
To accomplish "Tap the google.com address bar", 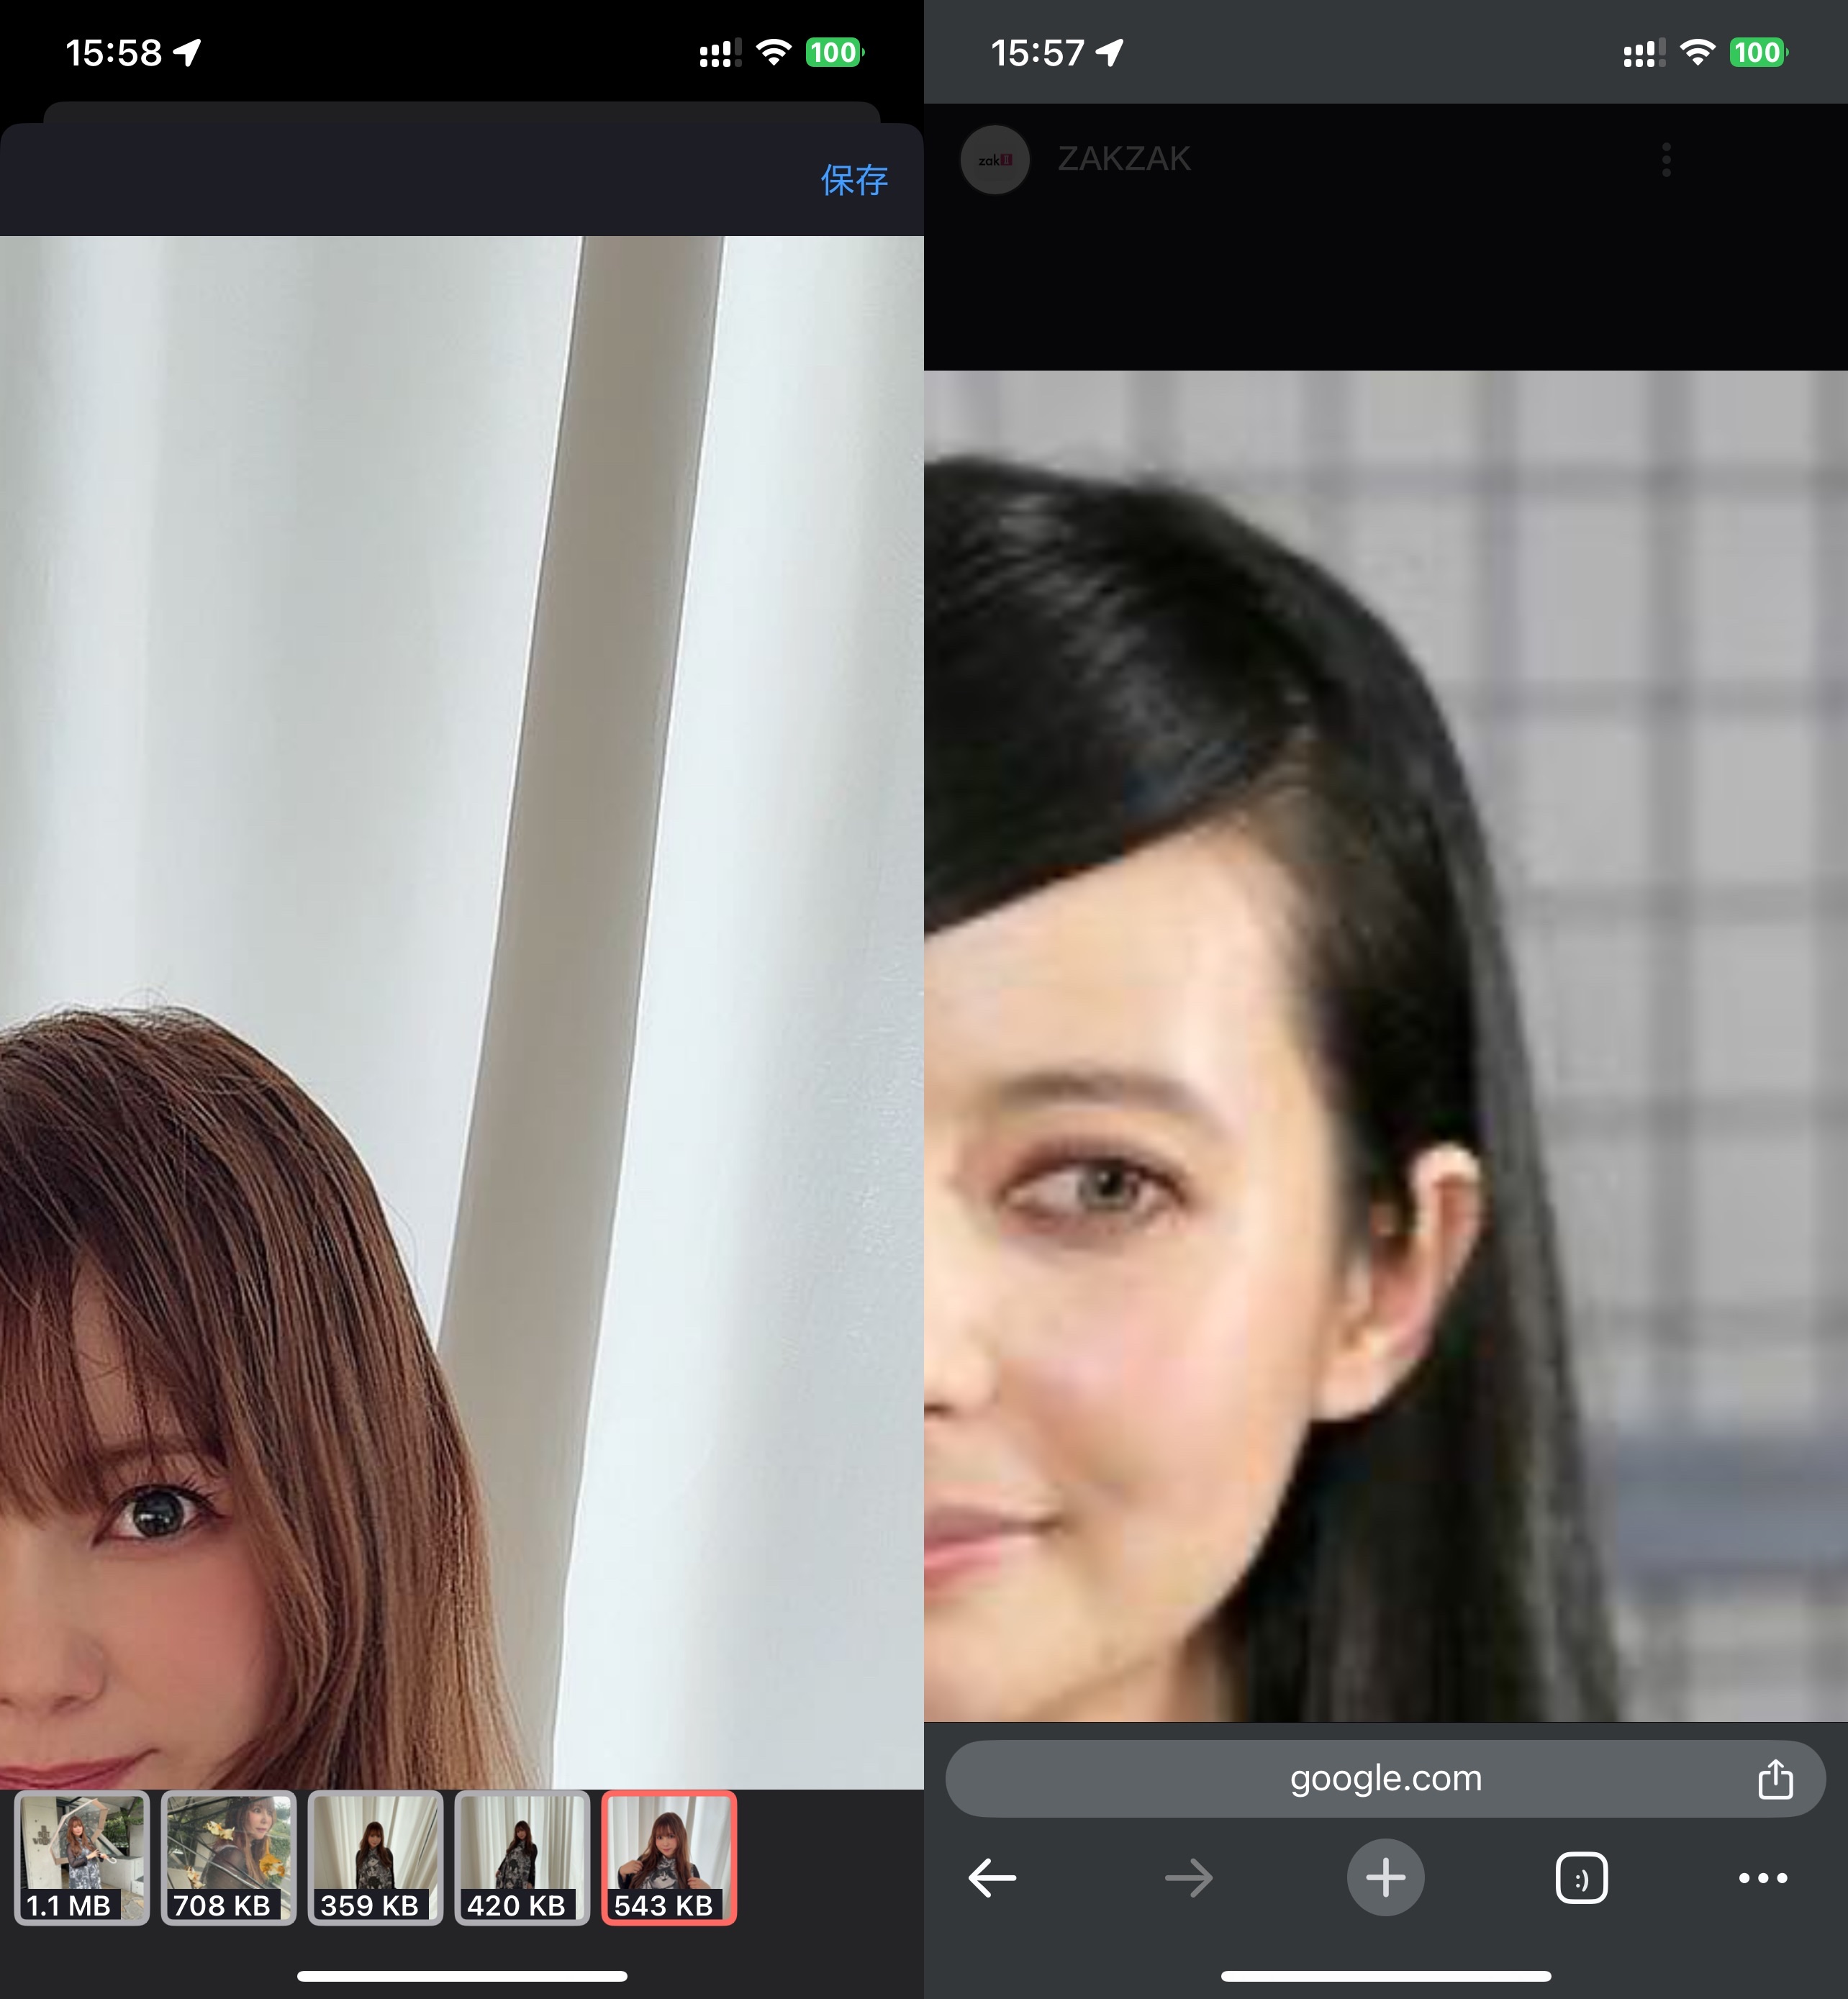I will (1385, 1779).
